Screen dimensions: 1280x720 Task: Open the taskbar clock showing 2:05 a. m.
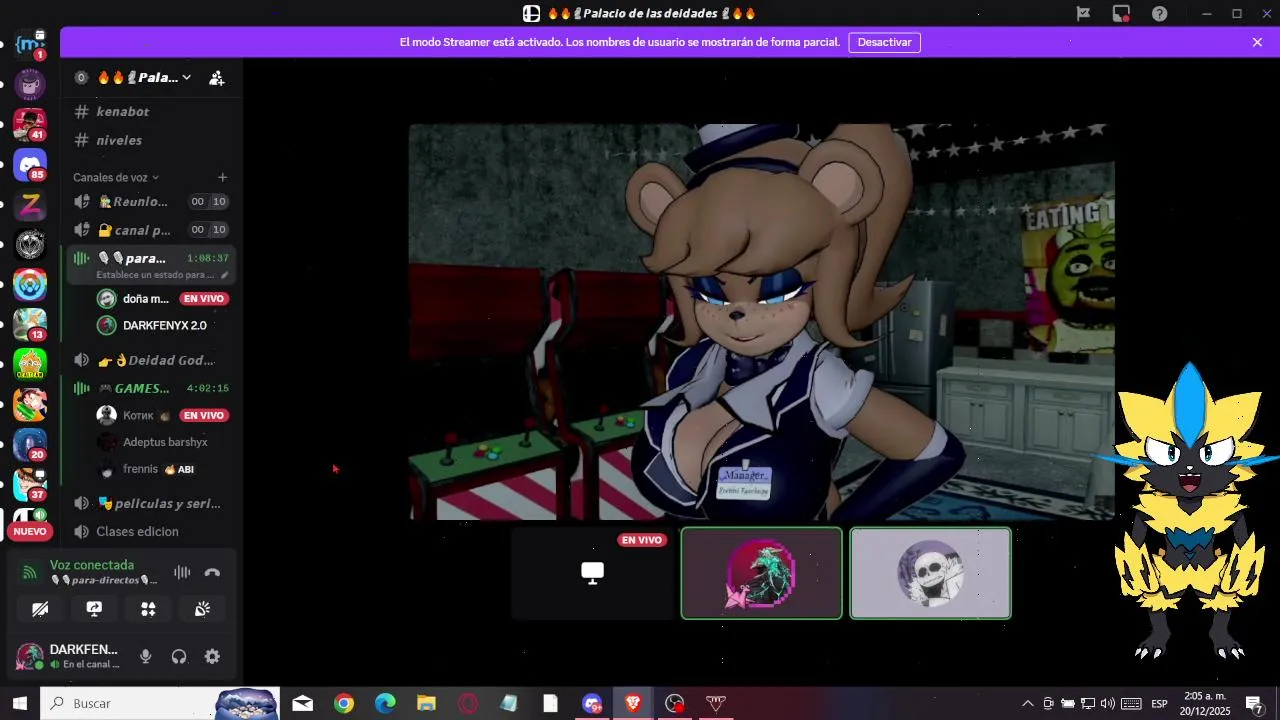click(x=1205, y=704)
